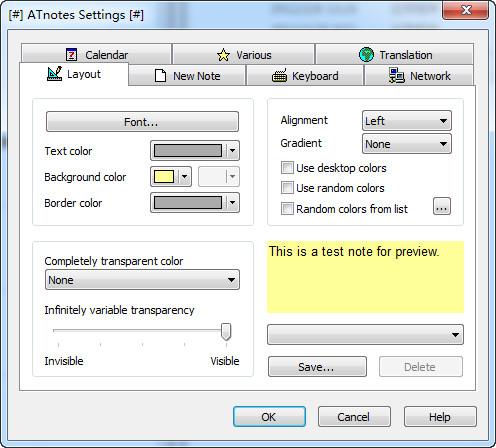Image resolution: width=496 pixels, height=448 pixels.
Task: Click 'Infinitely variable transparency' label
Action: [x=119, y=310]
